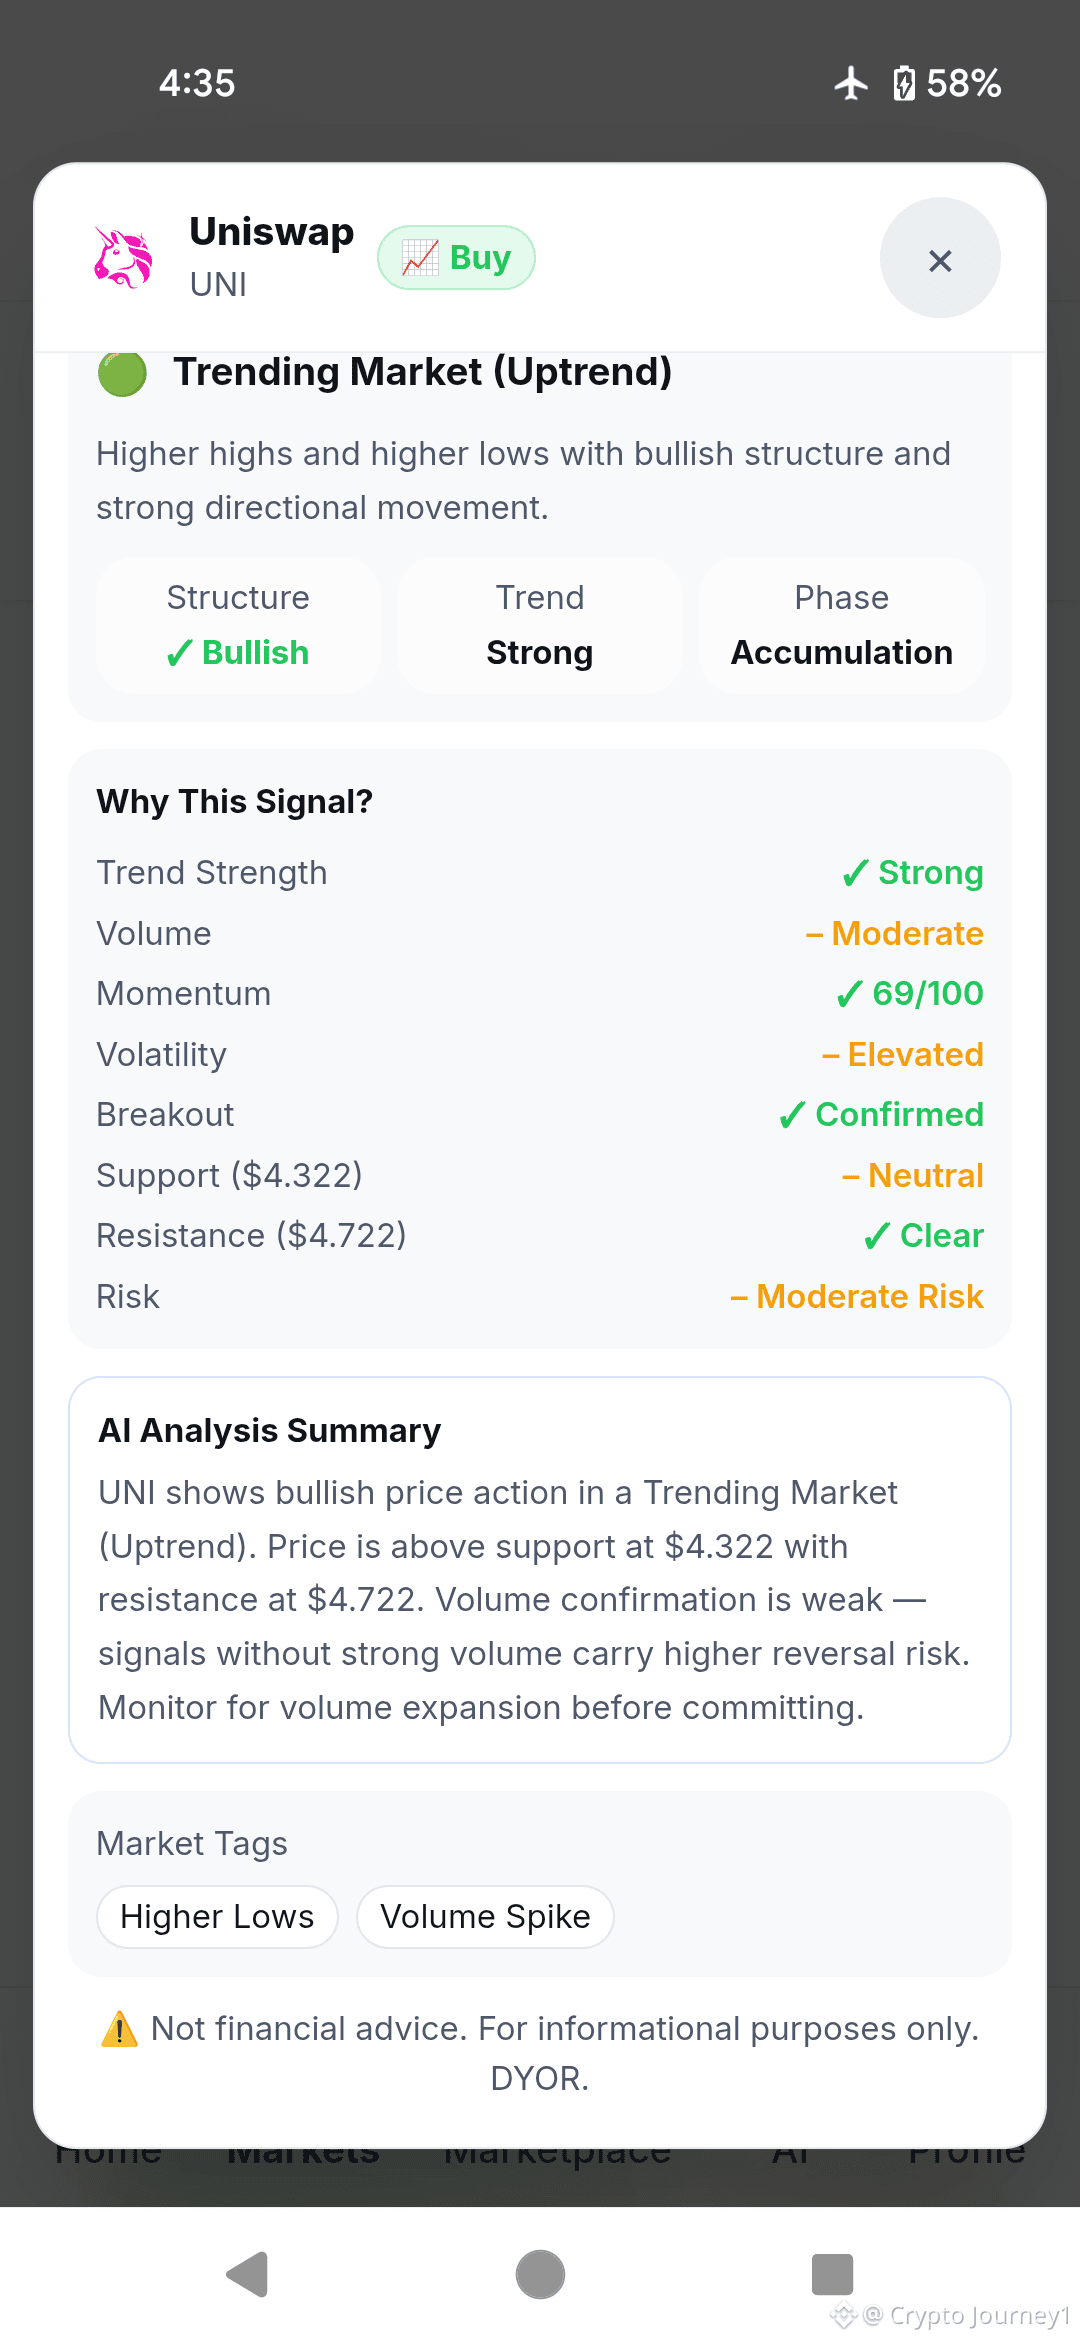Tap the Resistance ($4.722) Clear row
Image resolution: width=1080 pixels, height=2340 pixels.
(540, 1236)
